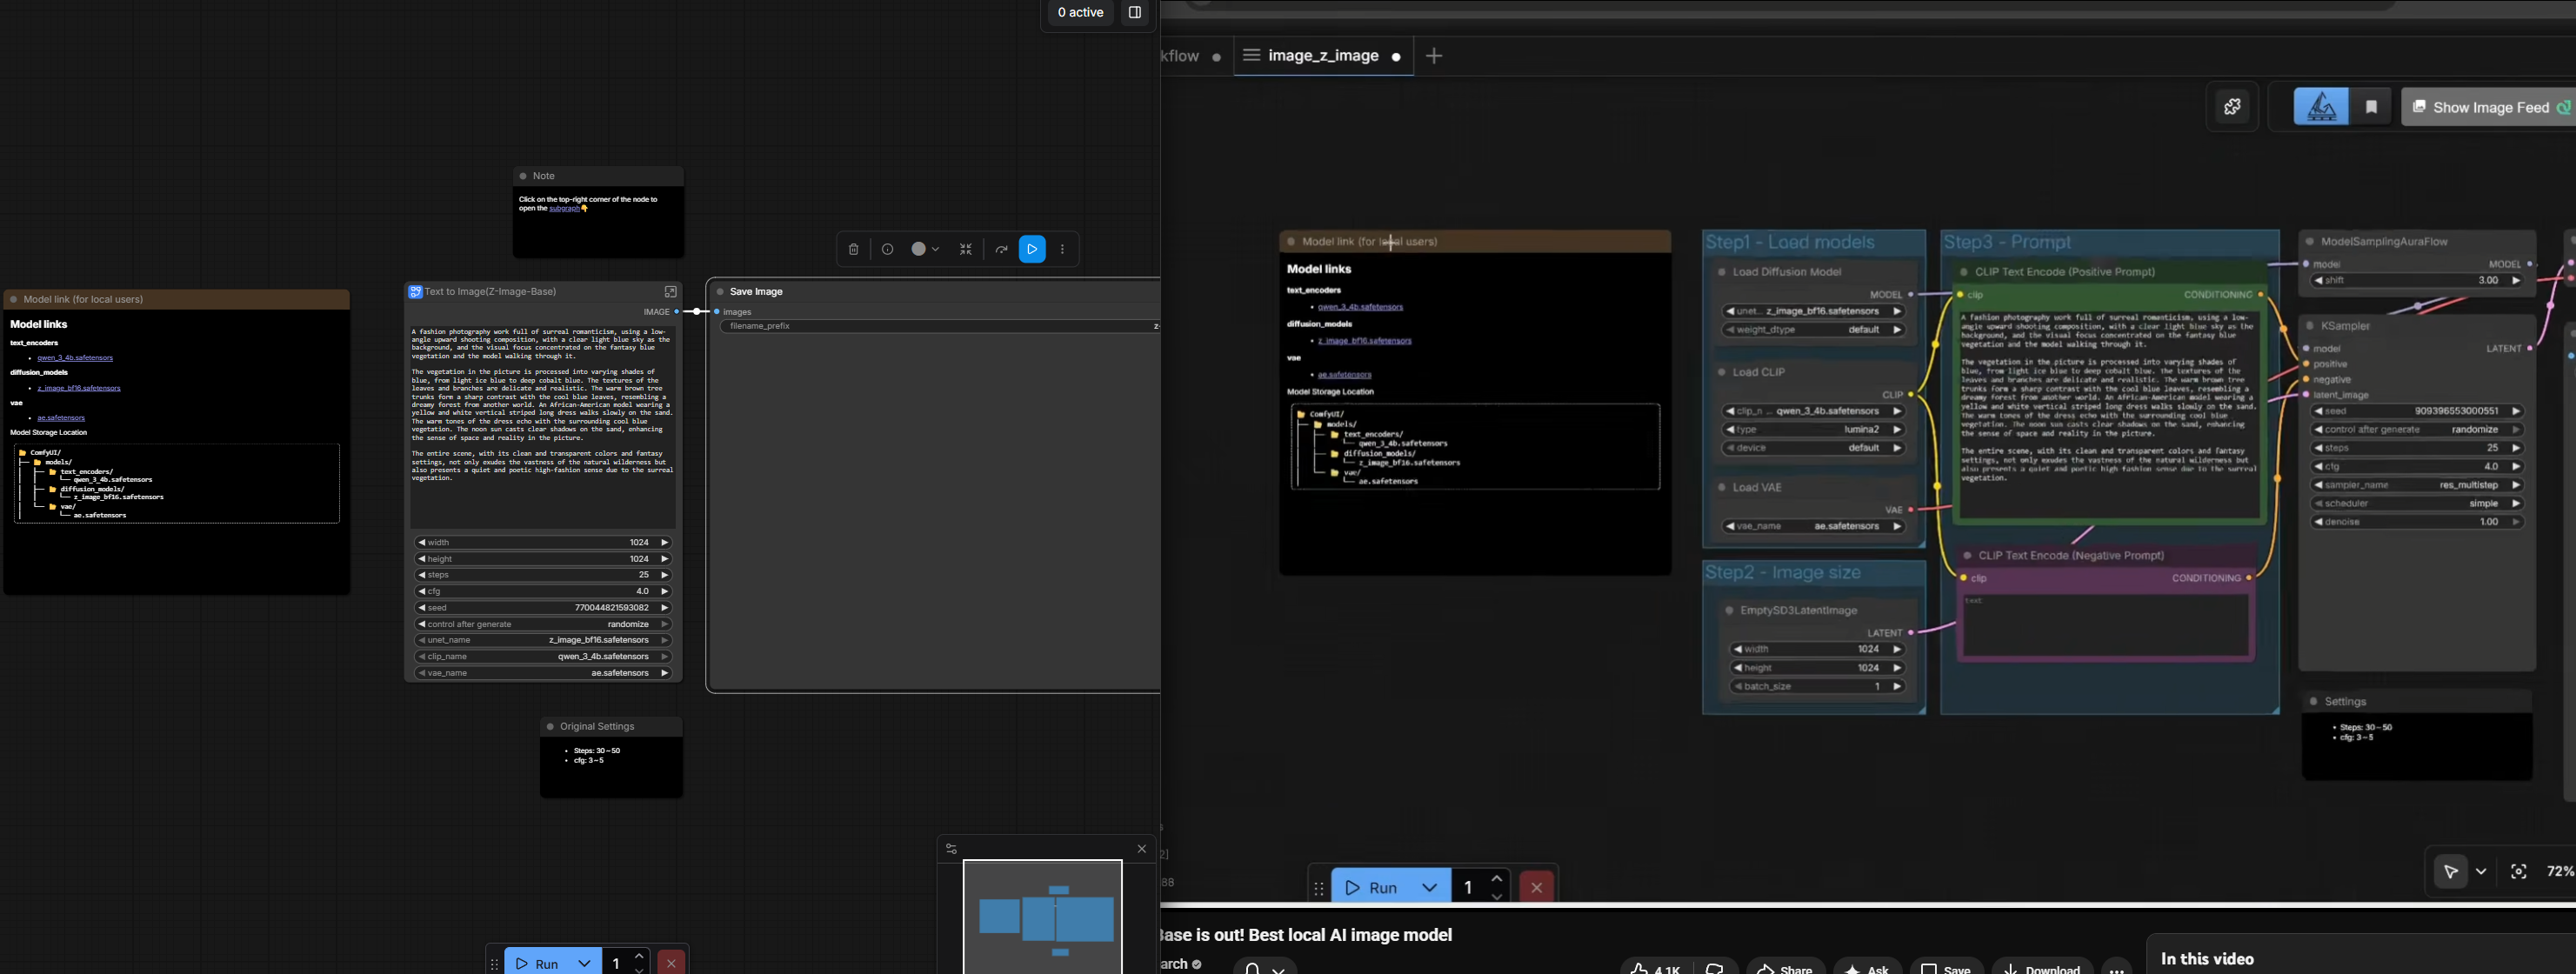The width and height of the screenshot is (2576, 974).
Task: Toggle collapse dot on Original Settings node
Action: [550, 727]
